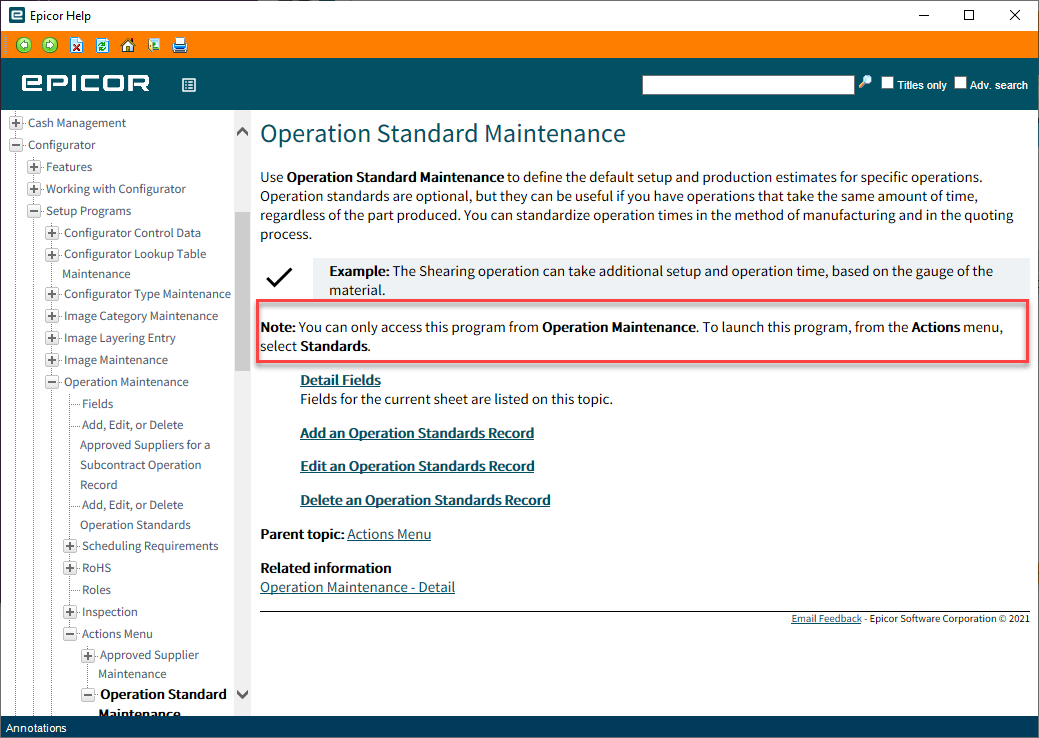Enable Adv. search checkbox
This screenshot has width=1039, height=738.
(960, 83)
